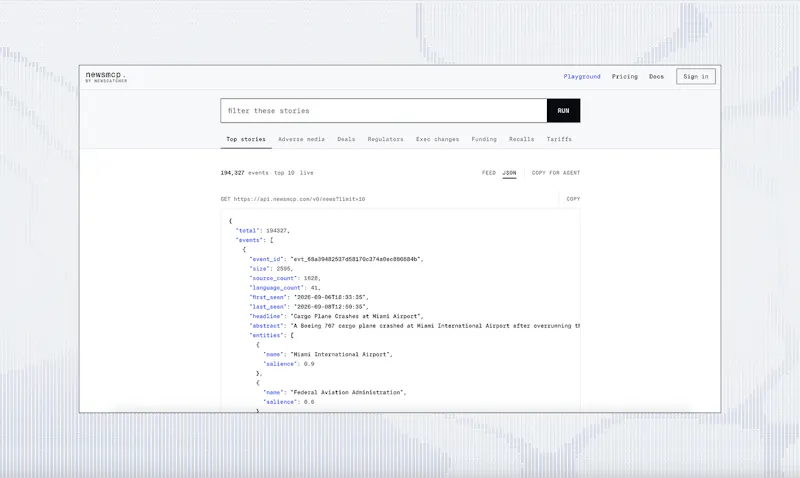The height and width of the screenshot is (478, 800).
Task: Select the Top stories tab
Action: coord(246,139)
